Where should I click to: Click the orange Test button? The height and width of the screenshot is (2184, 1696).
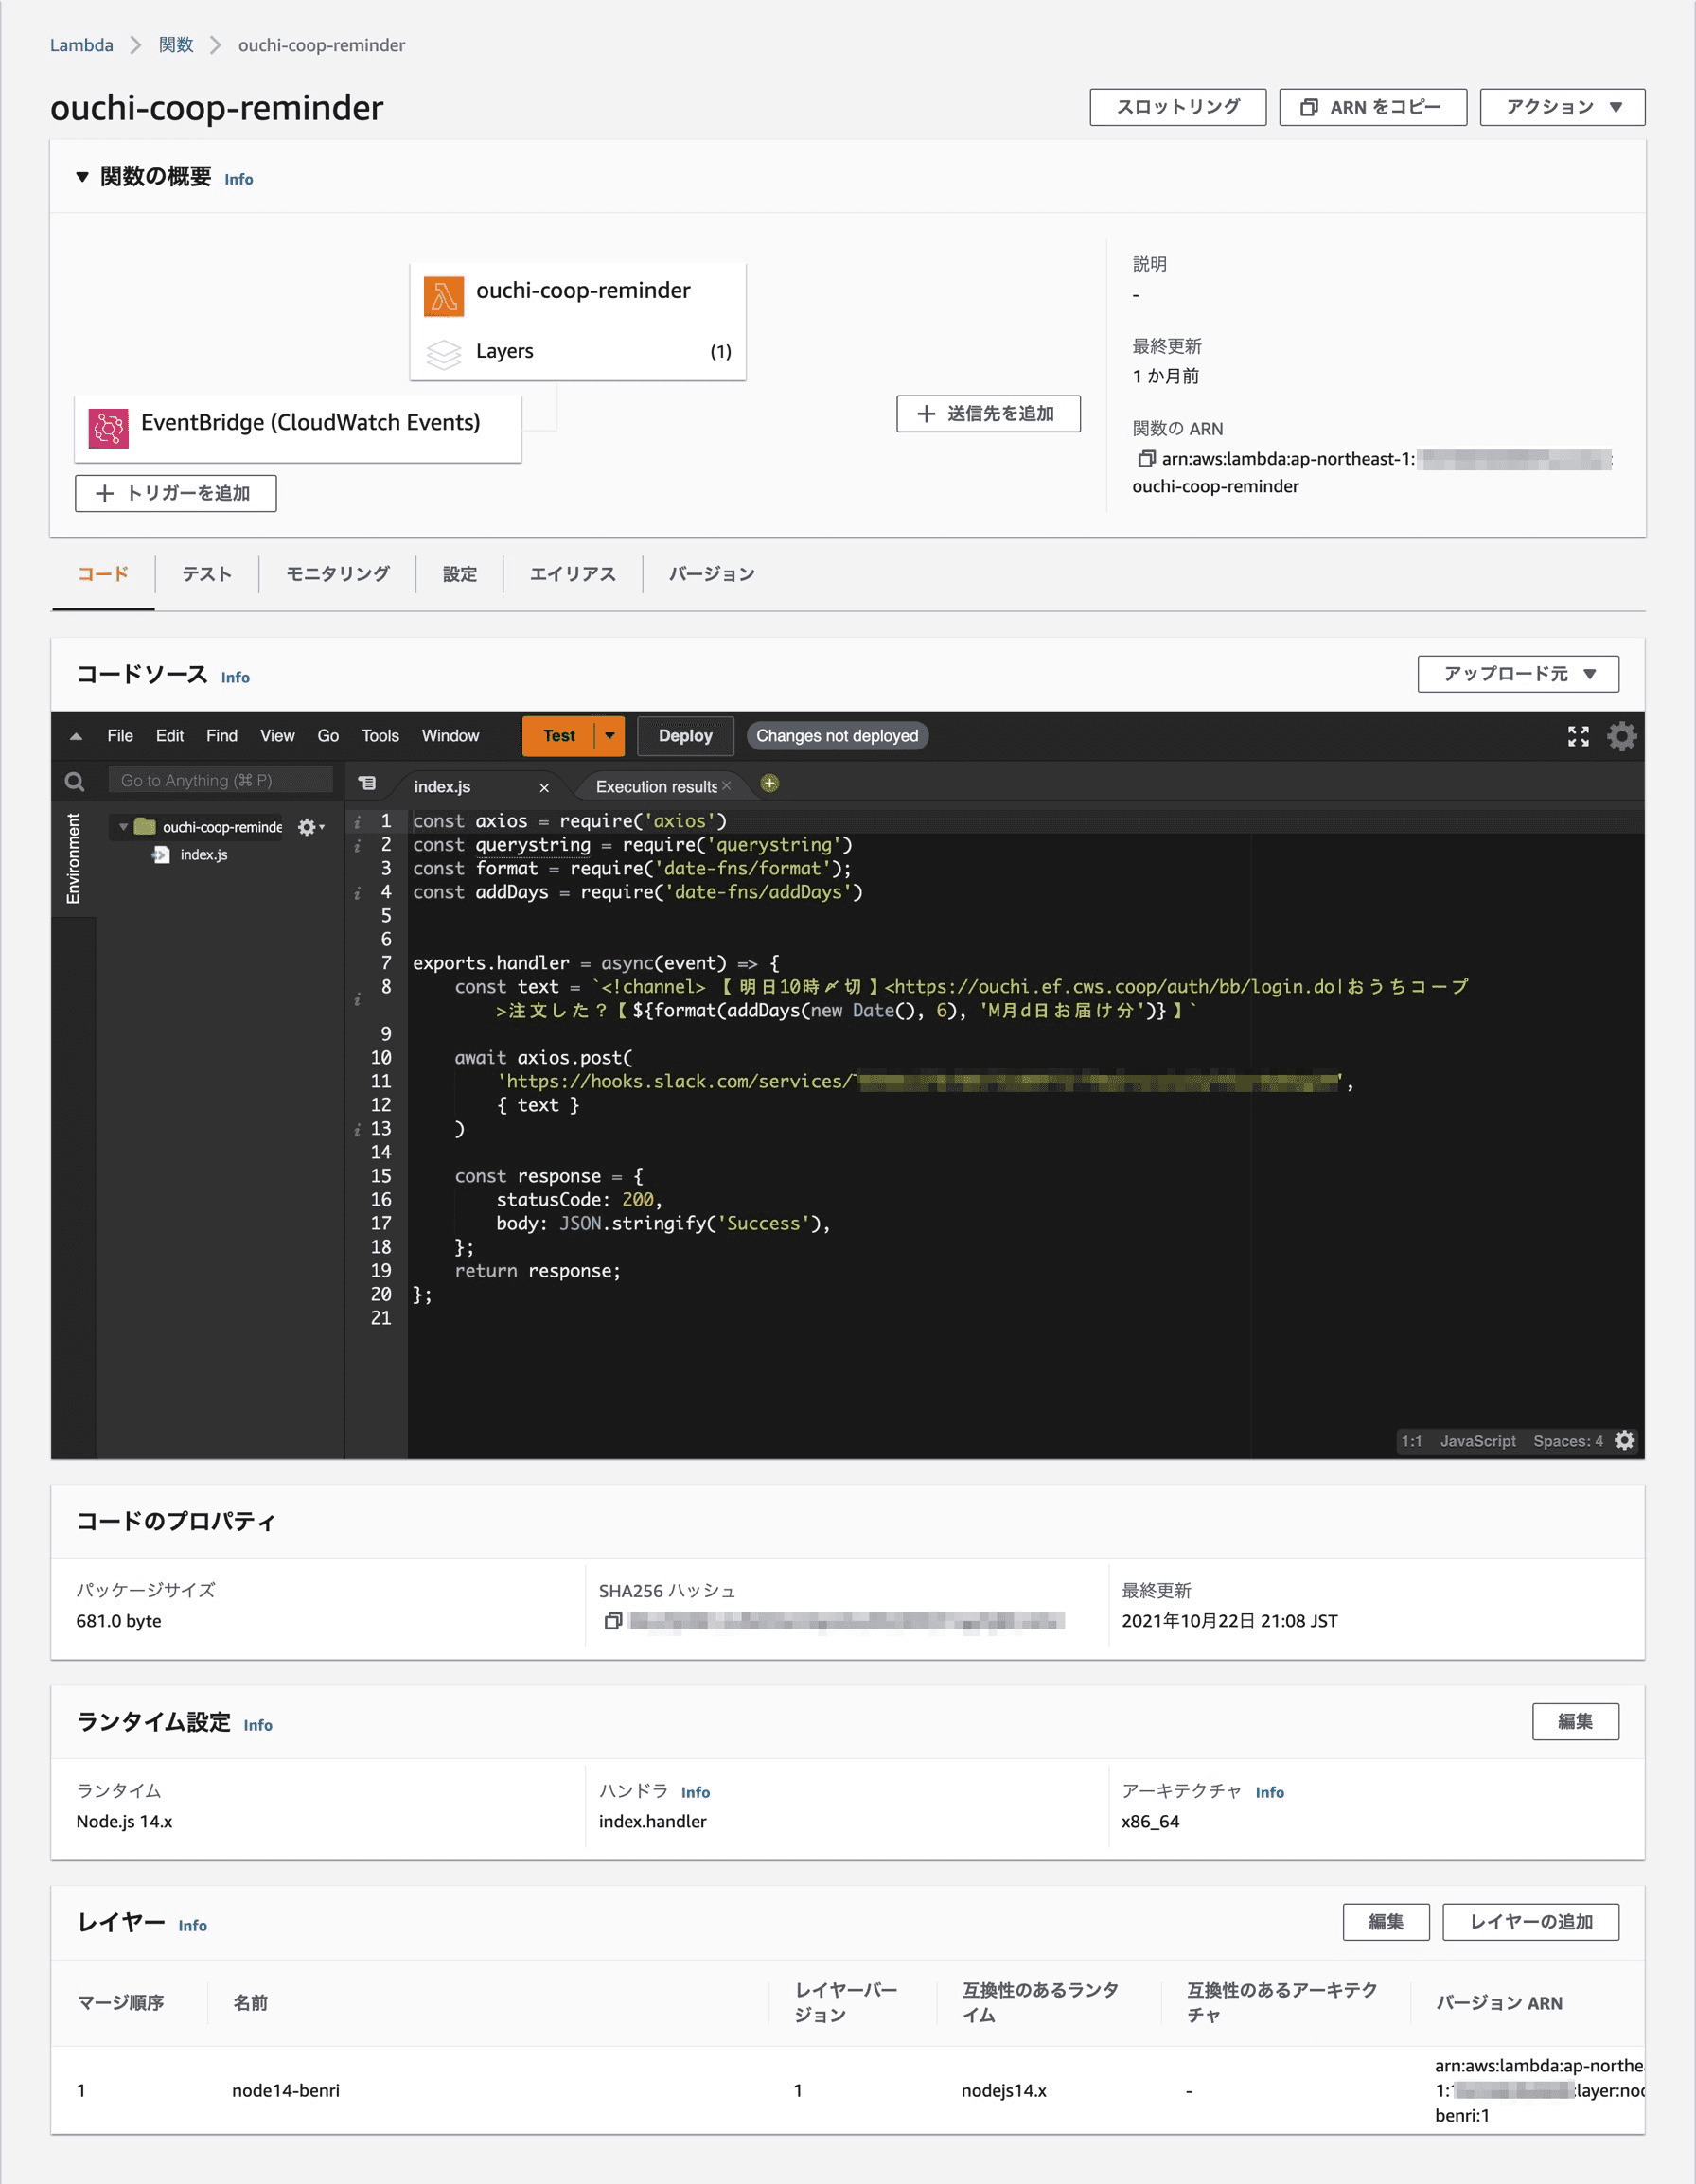[559, 736]
